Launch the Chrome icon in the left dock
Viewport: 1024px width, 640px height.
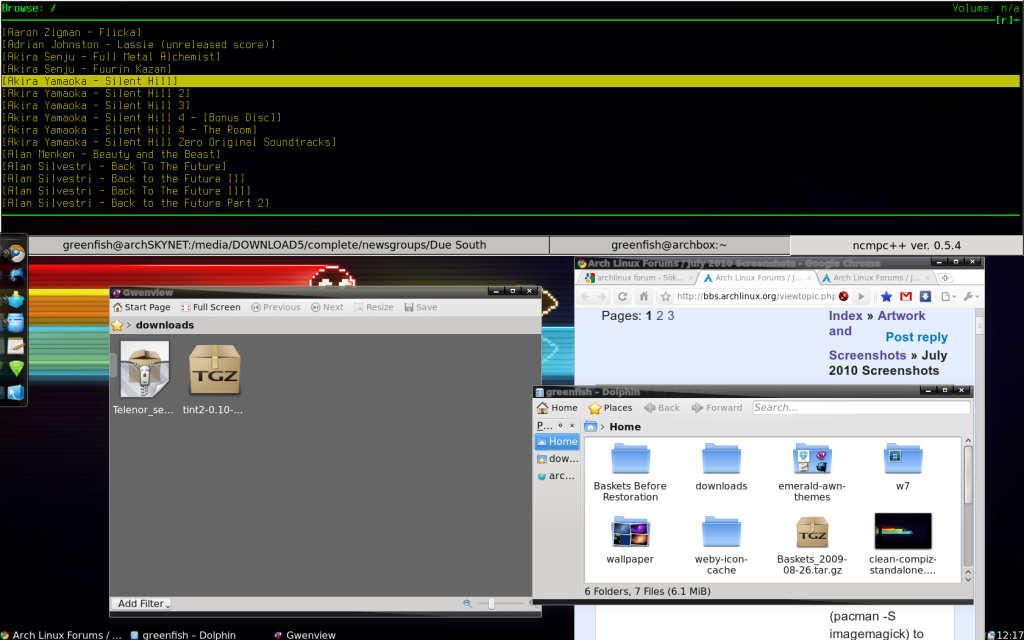click(x=14, y=253)
